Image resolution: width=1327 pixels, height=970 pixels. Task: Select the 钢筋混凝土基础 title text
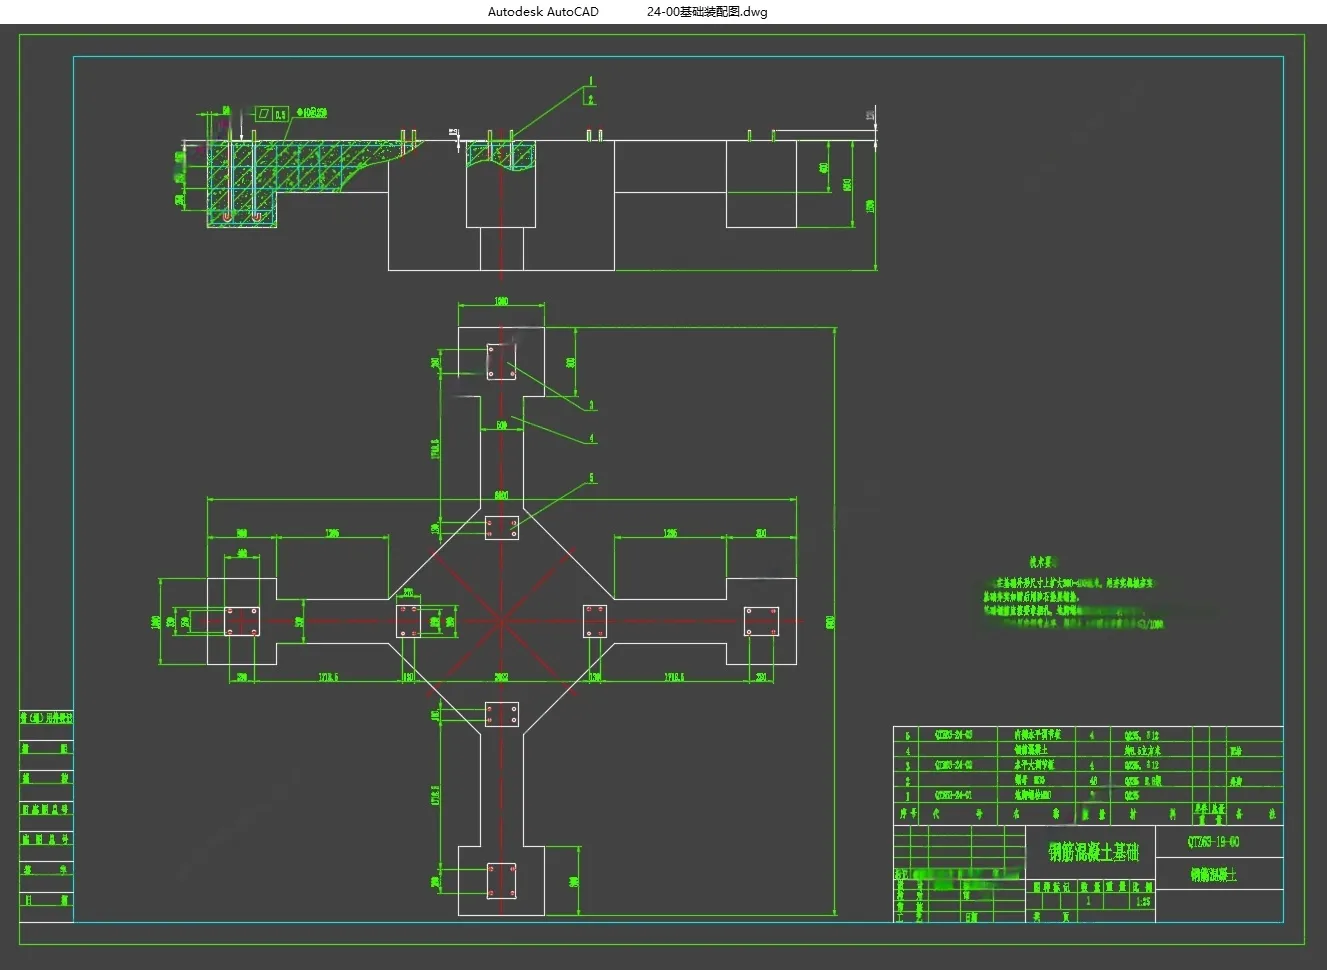[x=1094, y=852]
